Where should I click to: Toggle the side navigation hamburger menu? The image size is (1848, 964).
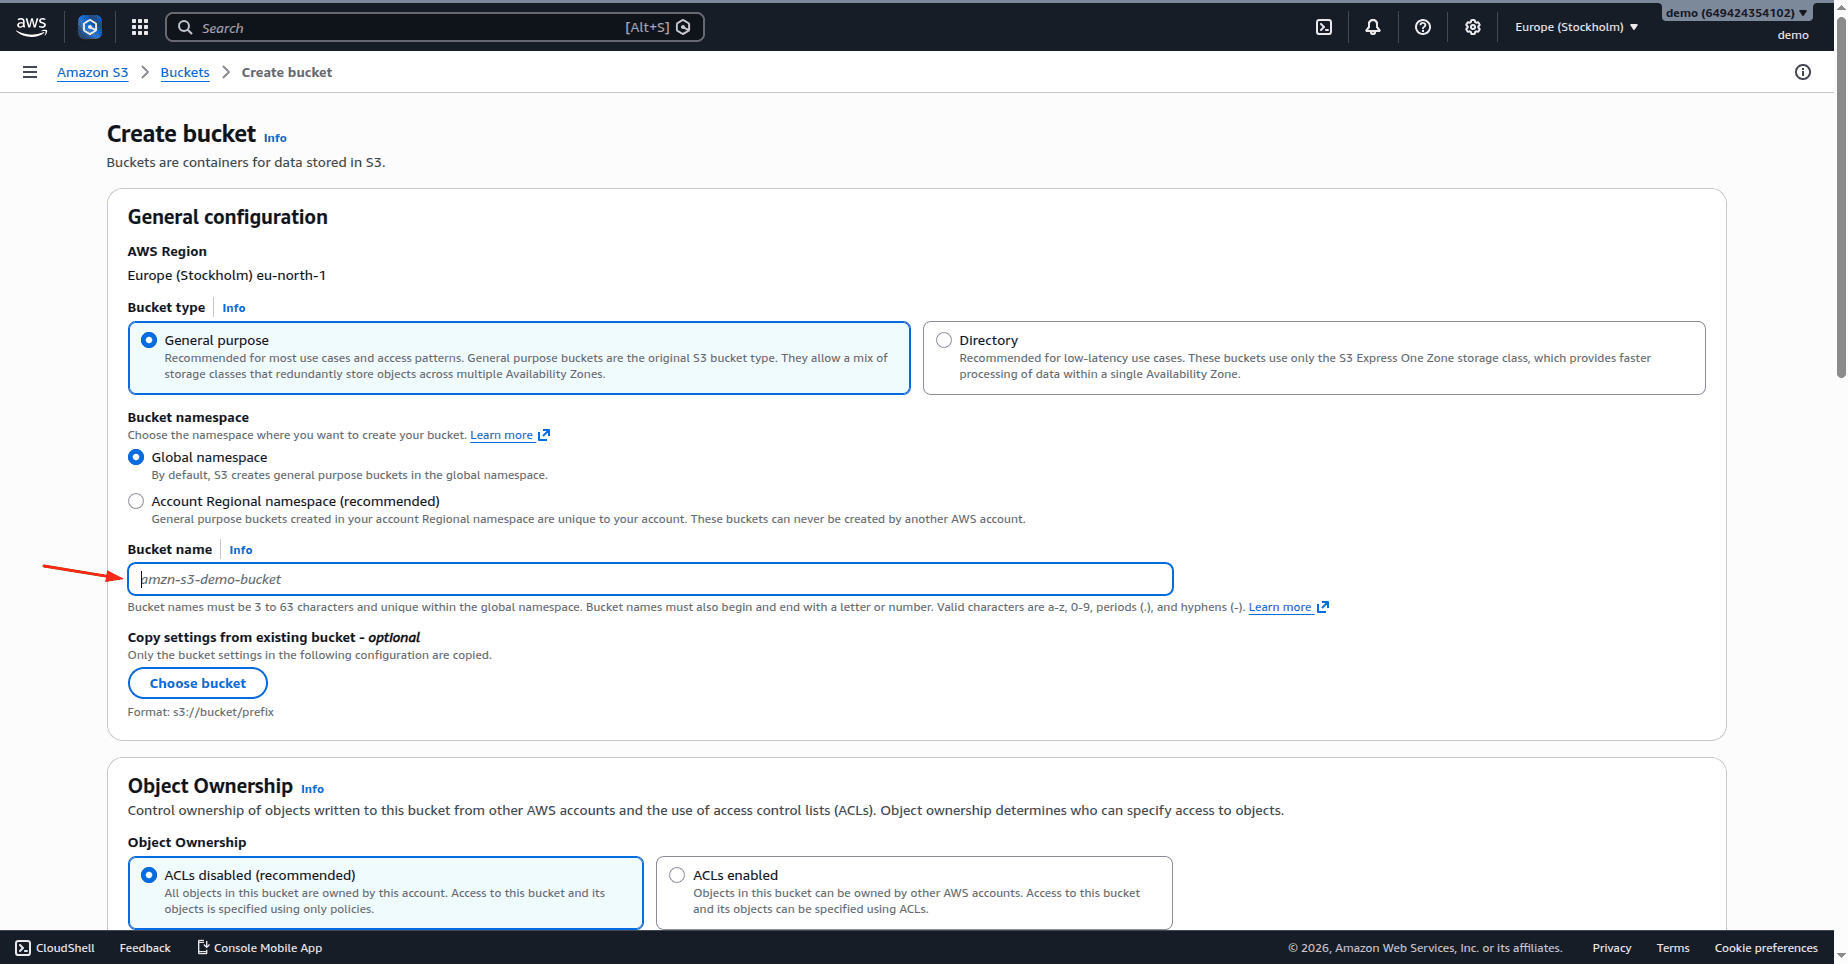(x=30, y=72)
